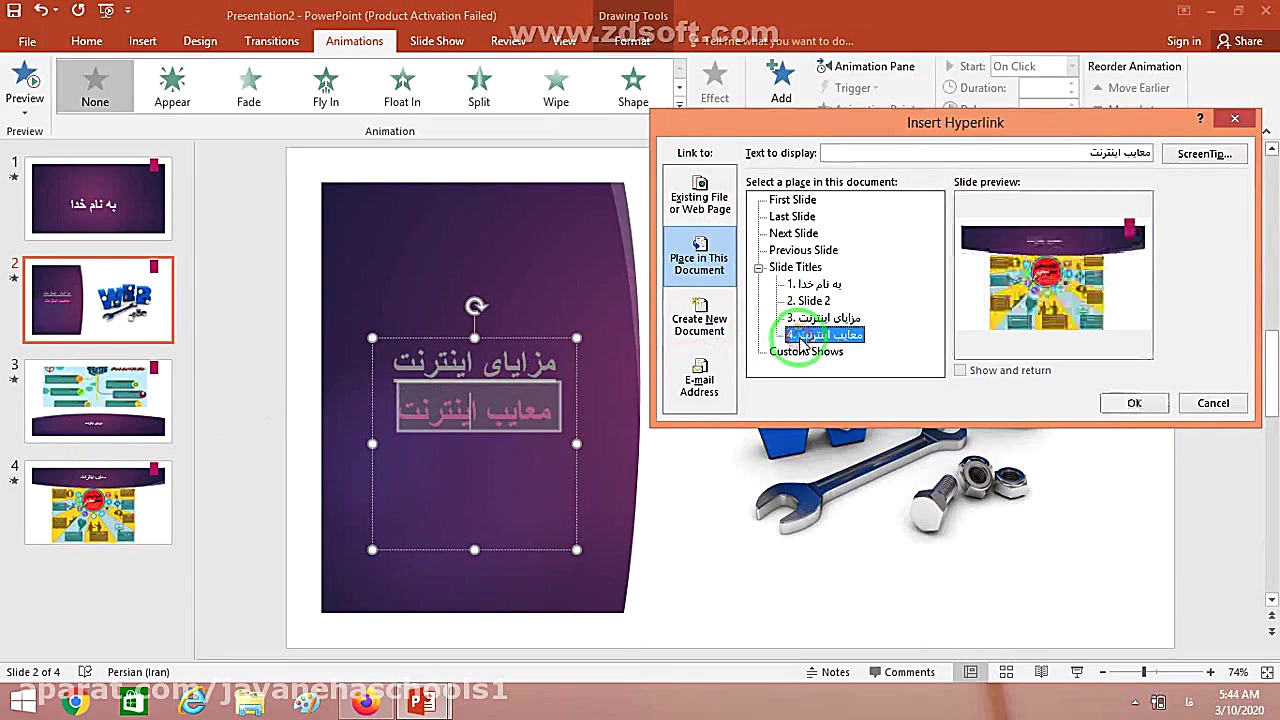Viewport: 1280px width, 720px height.
Task: Switch to the Insert tab
Action: pos(142,41)
